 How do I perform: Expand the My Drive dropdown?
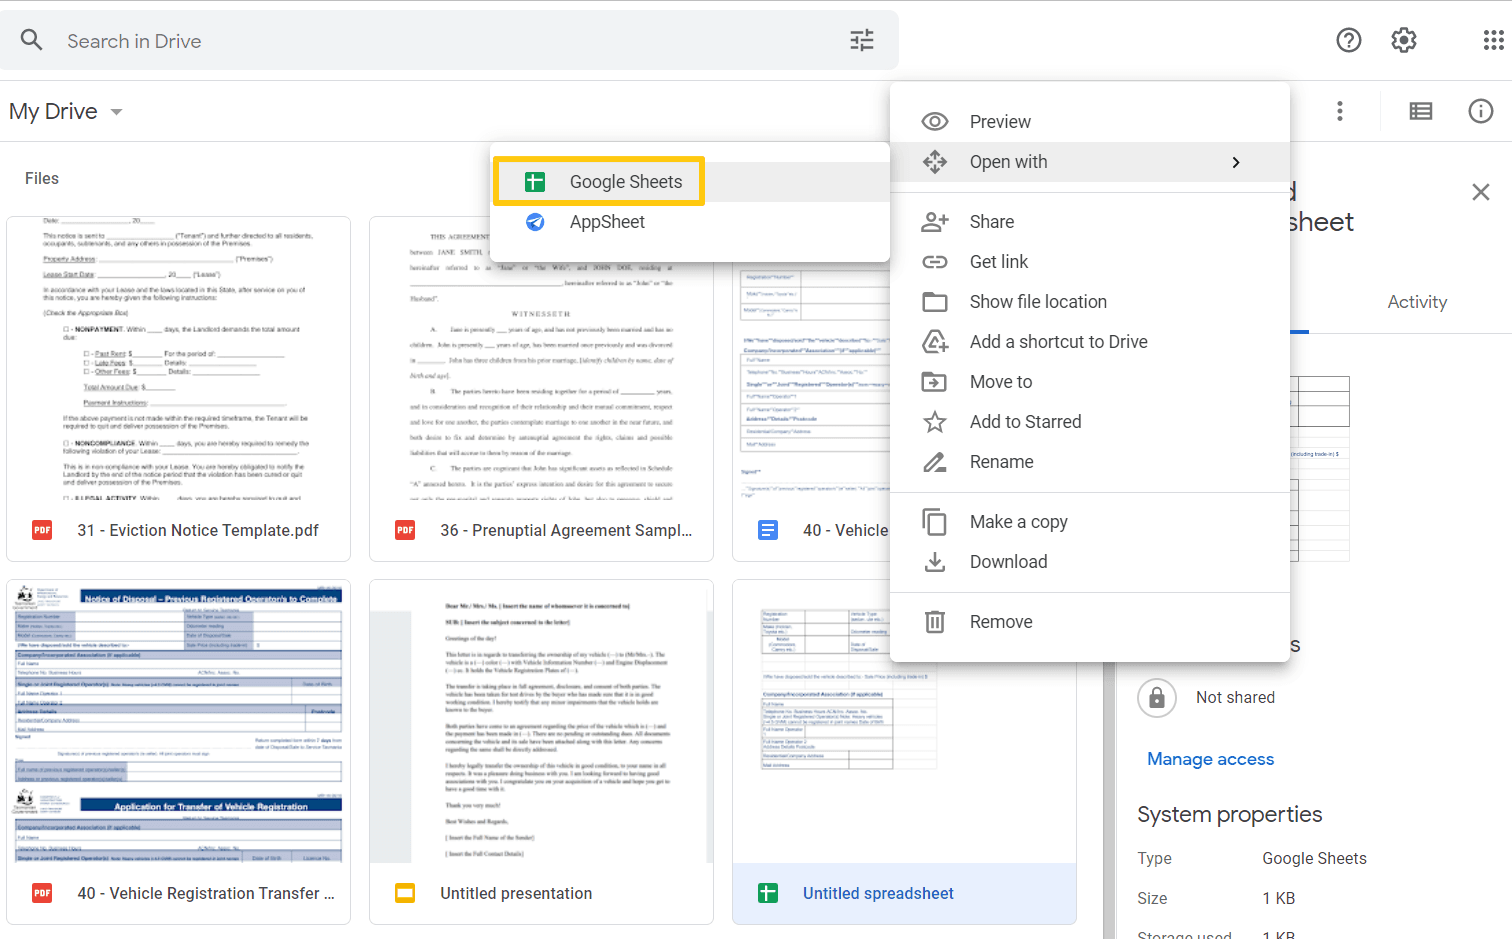(x=116, y=112)
